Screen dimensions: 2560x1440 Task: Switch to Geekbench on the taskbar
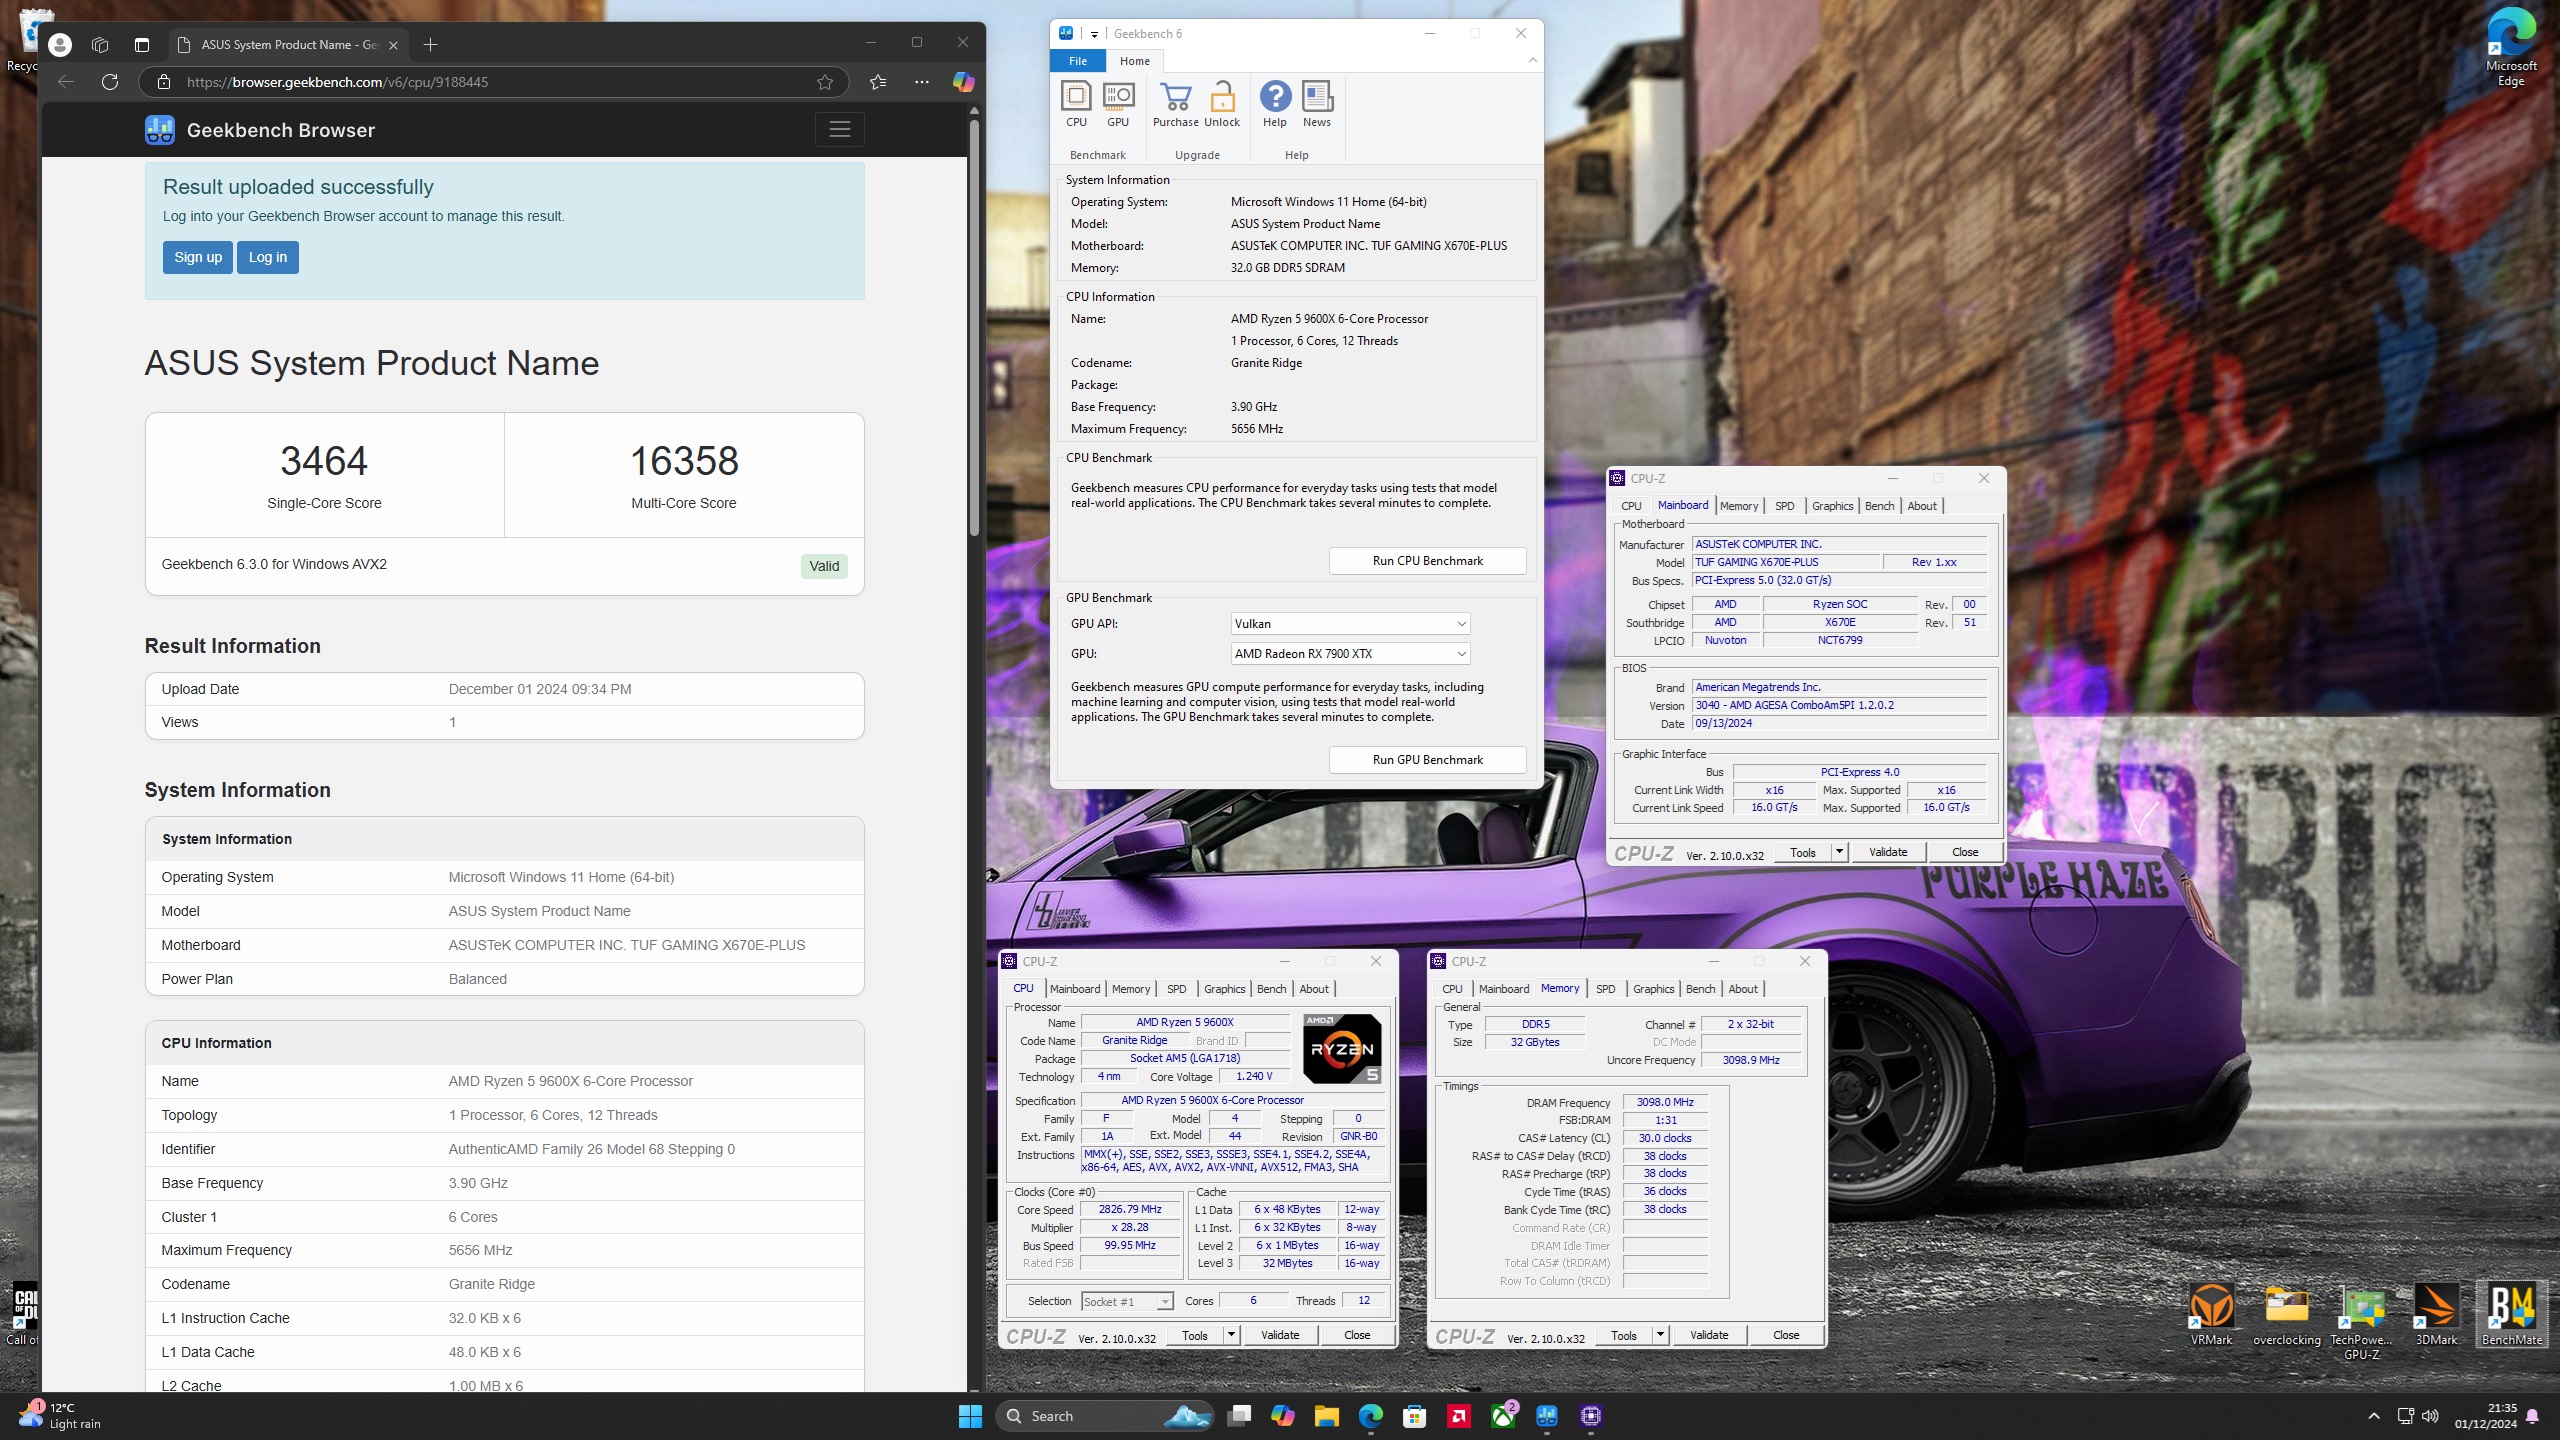pyautogui.click(x=1547, y=1416)
